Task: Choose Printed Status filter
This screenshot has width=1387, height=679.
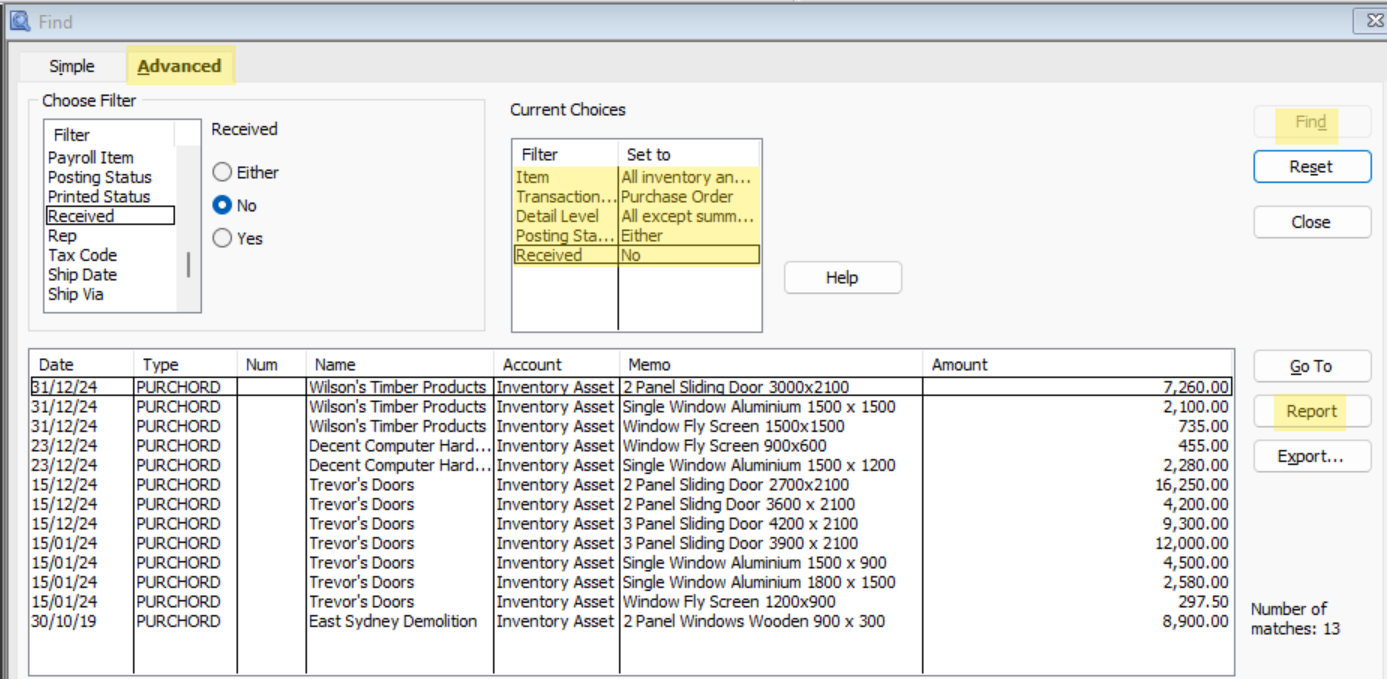Action: tap(99, 197)
